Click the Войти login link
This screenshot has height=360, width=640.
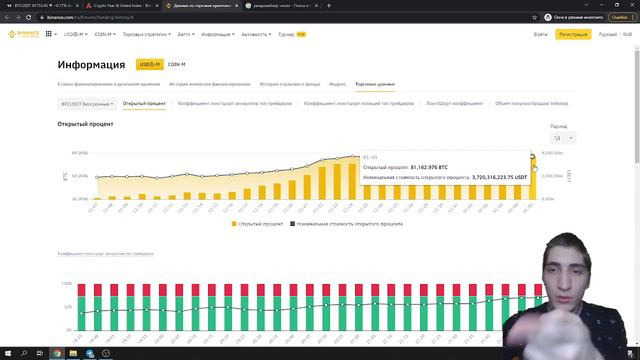point(540,34)
